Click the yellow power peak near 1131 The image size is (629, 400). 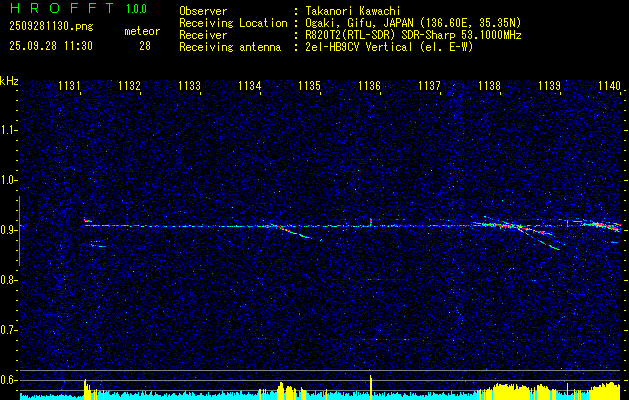pyautogui.click(x=85, y=389)
